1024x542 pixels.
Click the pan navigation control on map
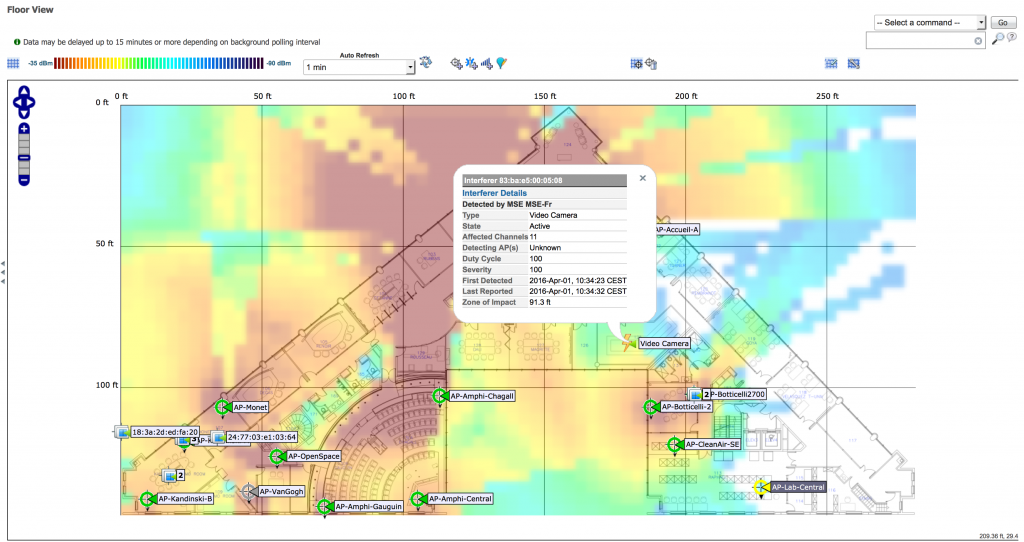[24, 100]
